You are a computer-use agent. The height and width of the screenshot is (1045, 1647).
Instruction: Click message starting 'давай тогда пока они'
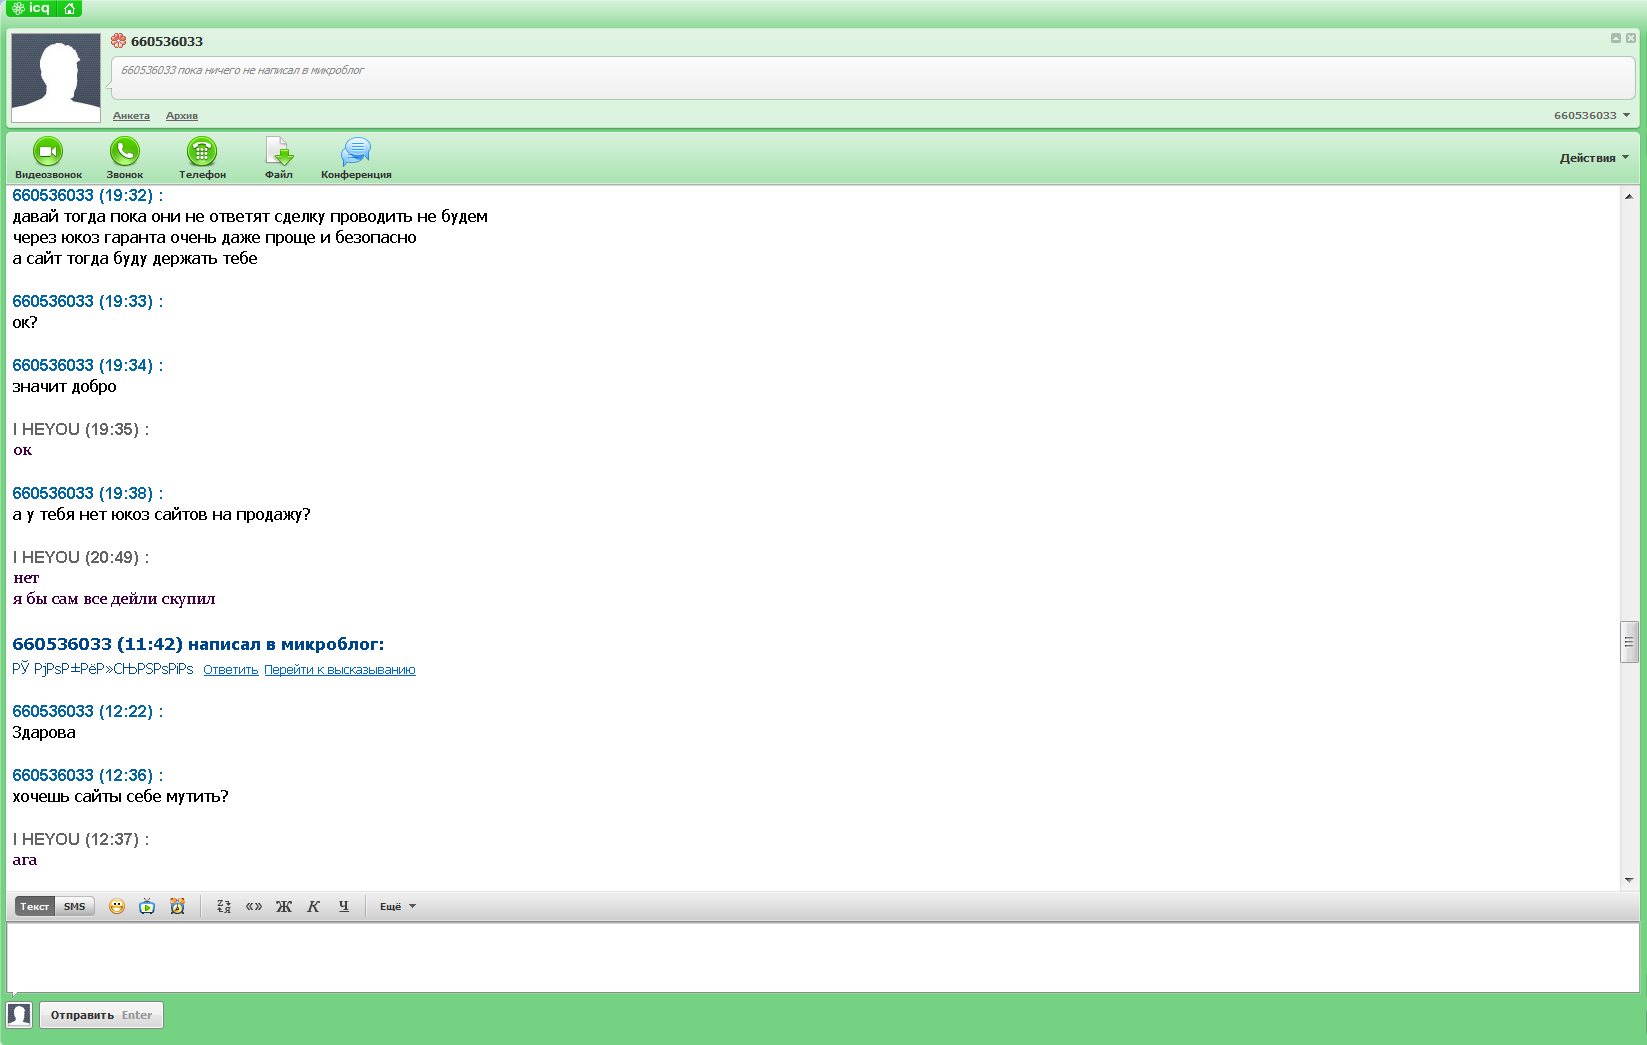coord(250,217)
